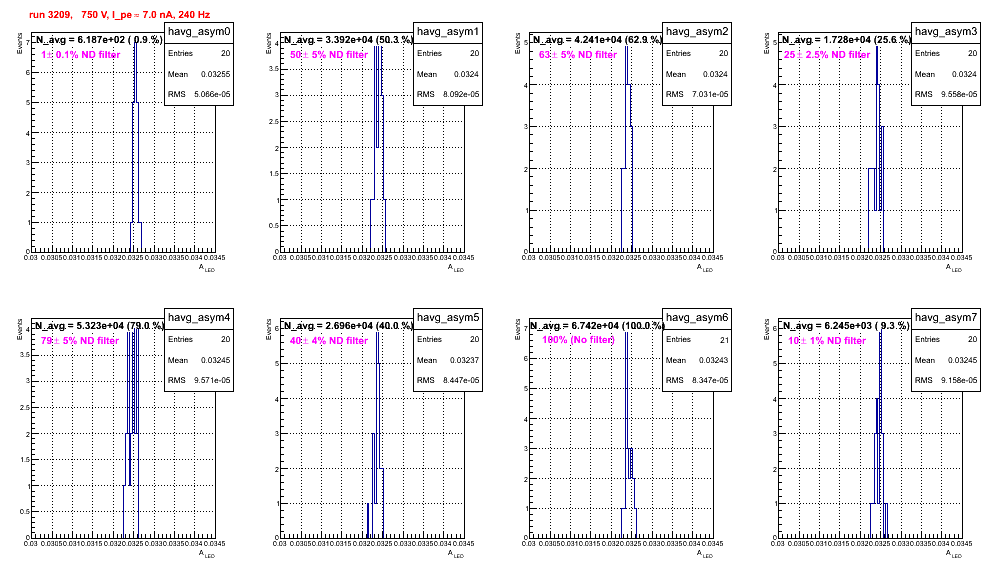
Task: Click the RMS value 8.092e-05
Action: (461, 95)
